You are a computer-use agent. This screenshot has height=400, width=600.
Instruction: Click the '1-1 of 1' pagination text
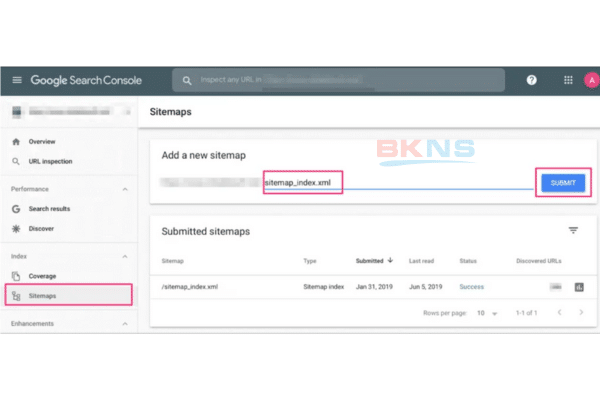[527, 313]
